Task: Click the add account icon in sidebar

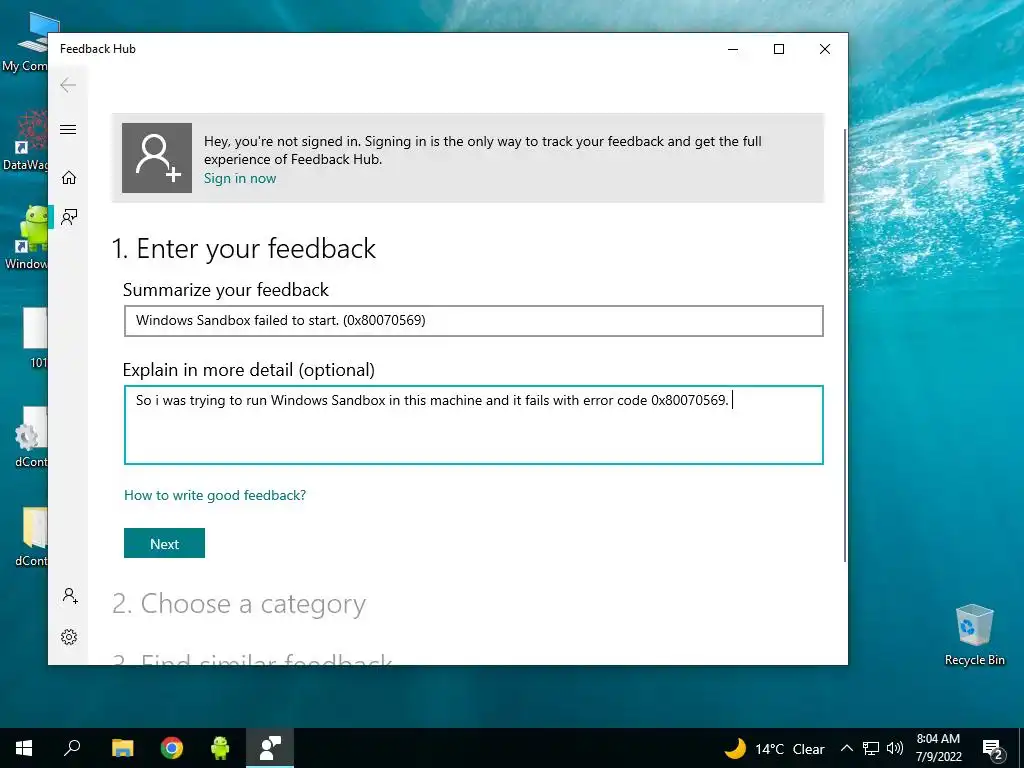Action: tap(70, 596)
